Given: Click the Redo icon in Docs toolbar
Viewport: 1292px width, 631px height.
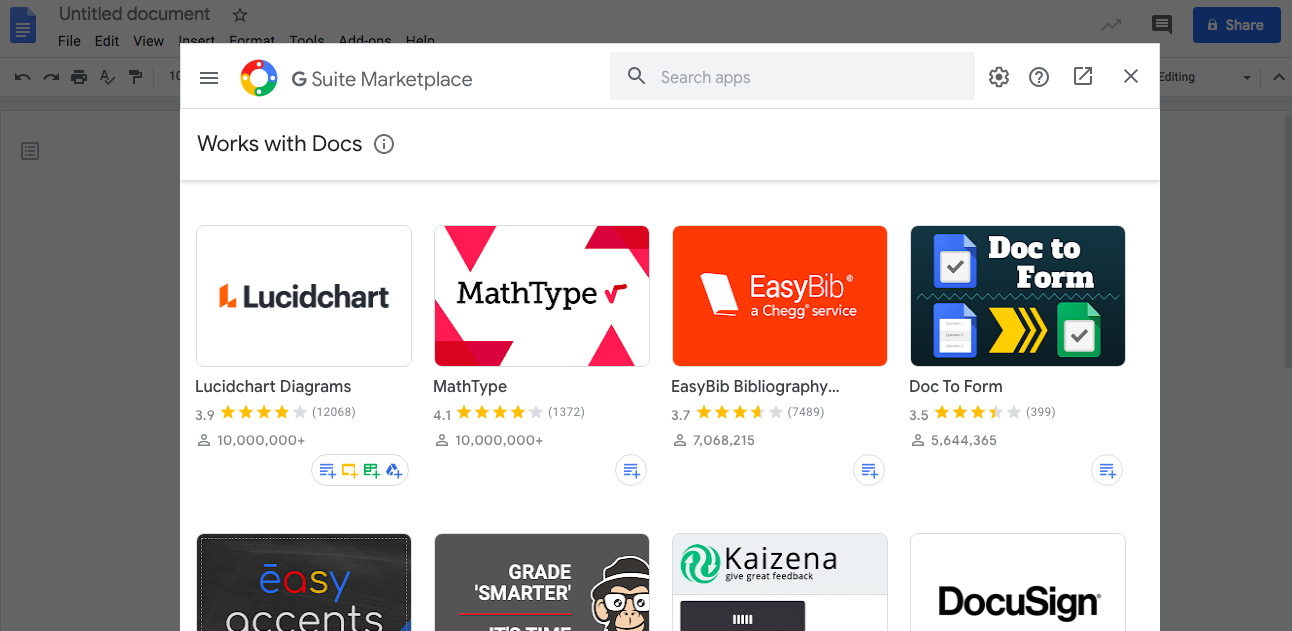Looking at the screenshot, I should coord(51,77).
